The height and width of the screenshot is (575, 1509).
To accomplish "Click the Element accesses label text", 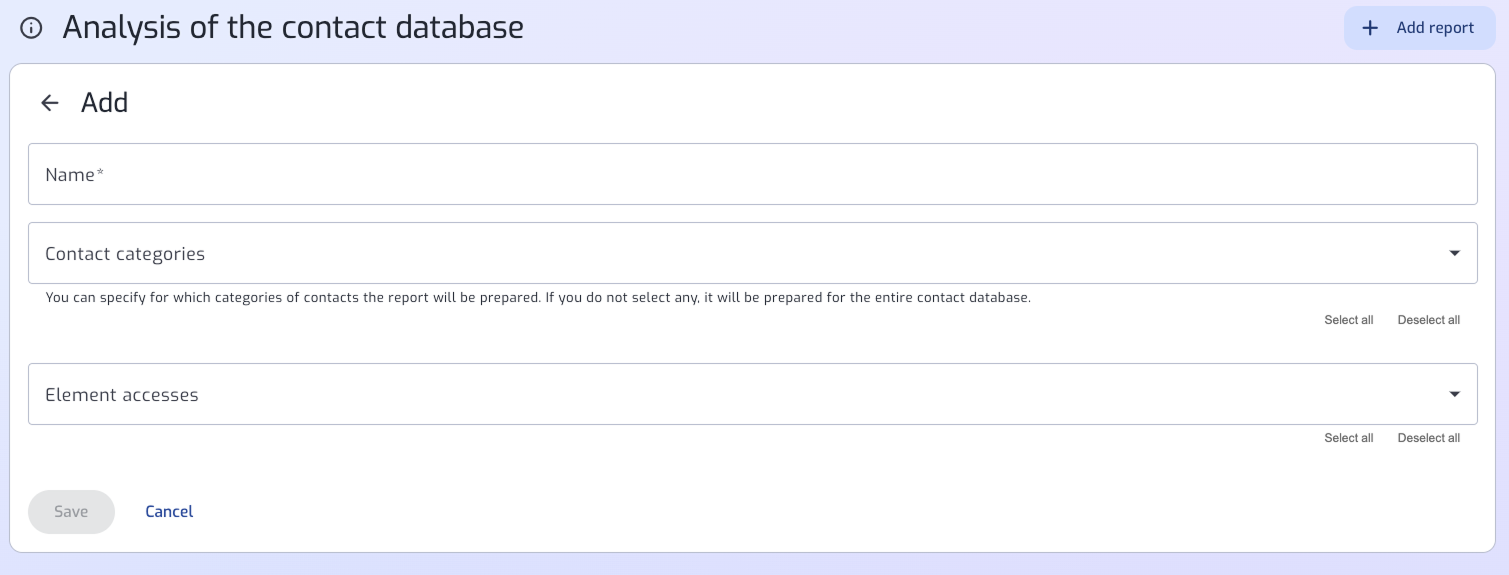I will pos(122,395).
